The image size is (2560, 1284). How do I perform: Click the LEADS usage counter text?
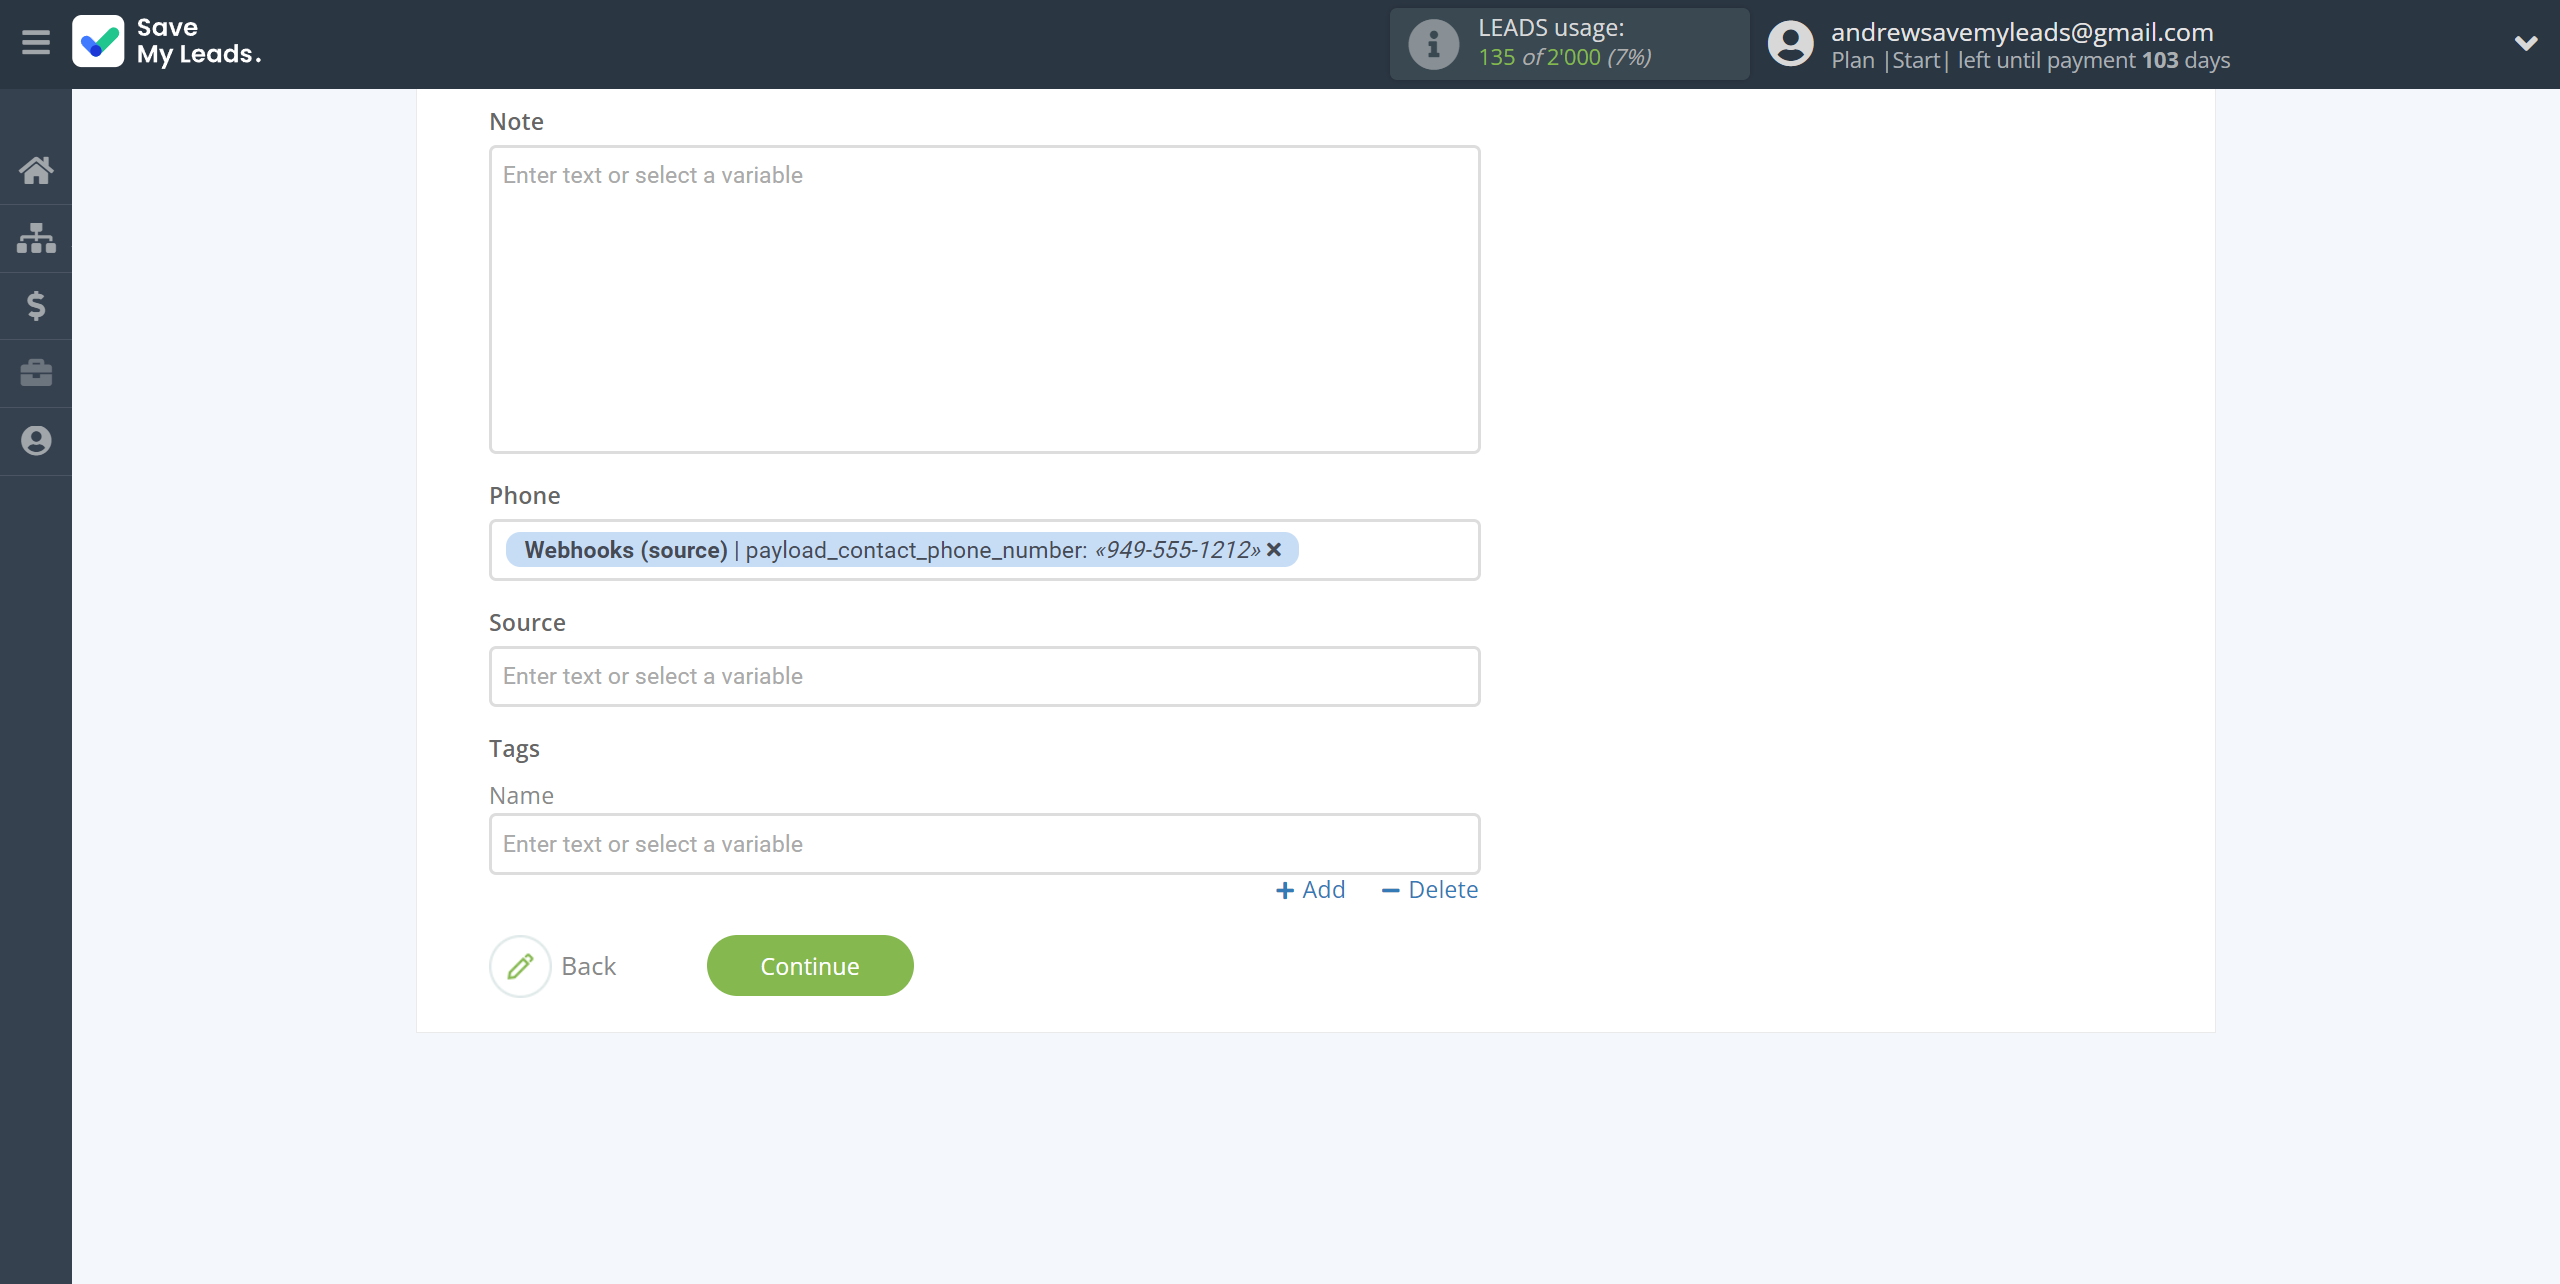(1565, 57)
